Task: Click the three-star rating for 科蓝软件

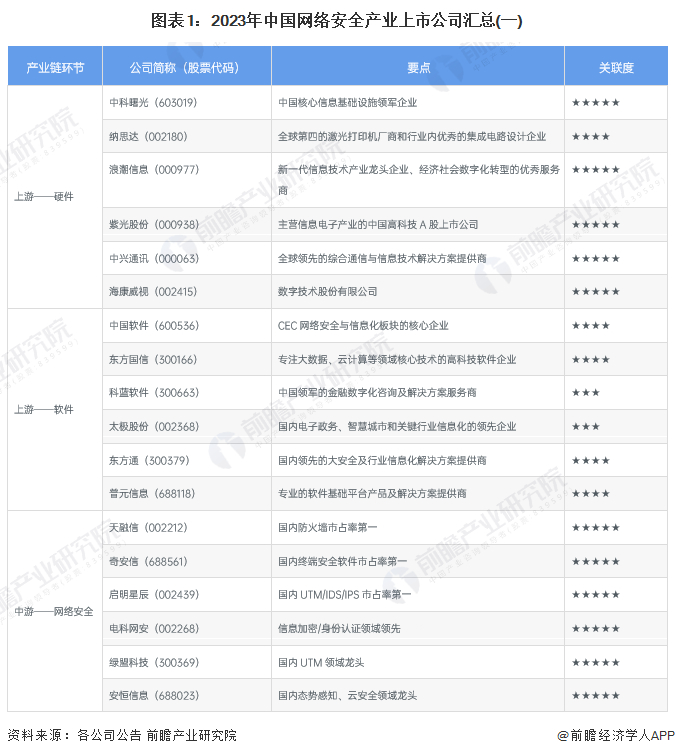Action: (586, 393)
